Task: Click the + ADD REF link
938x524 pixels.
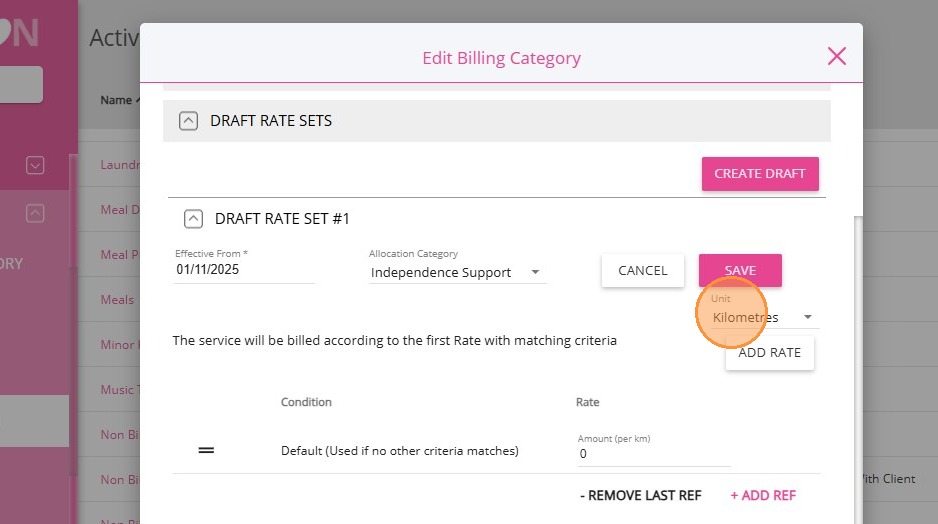Action: (x=763, y=495)
